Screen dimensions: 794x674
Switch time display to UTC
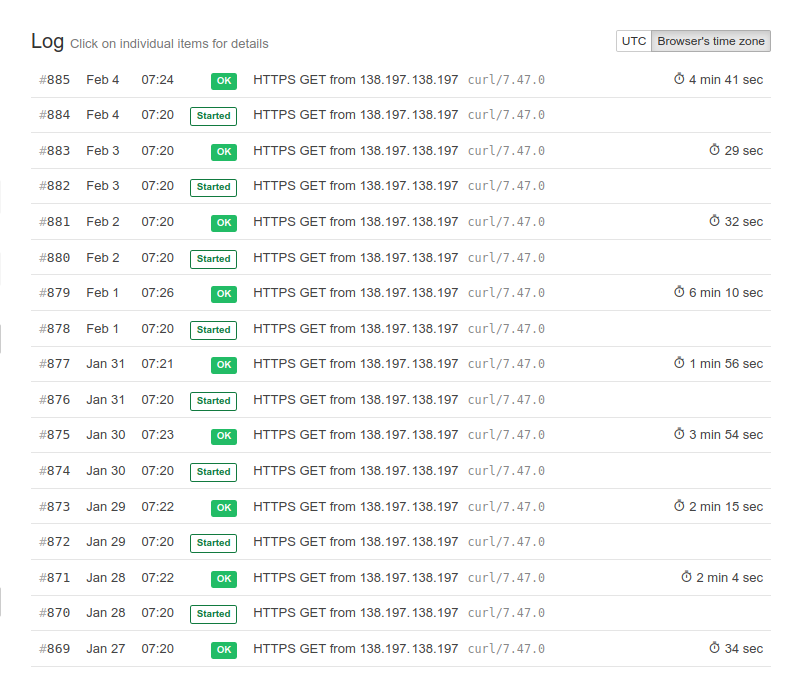click(x=634, y=41)
